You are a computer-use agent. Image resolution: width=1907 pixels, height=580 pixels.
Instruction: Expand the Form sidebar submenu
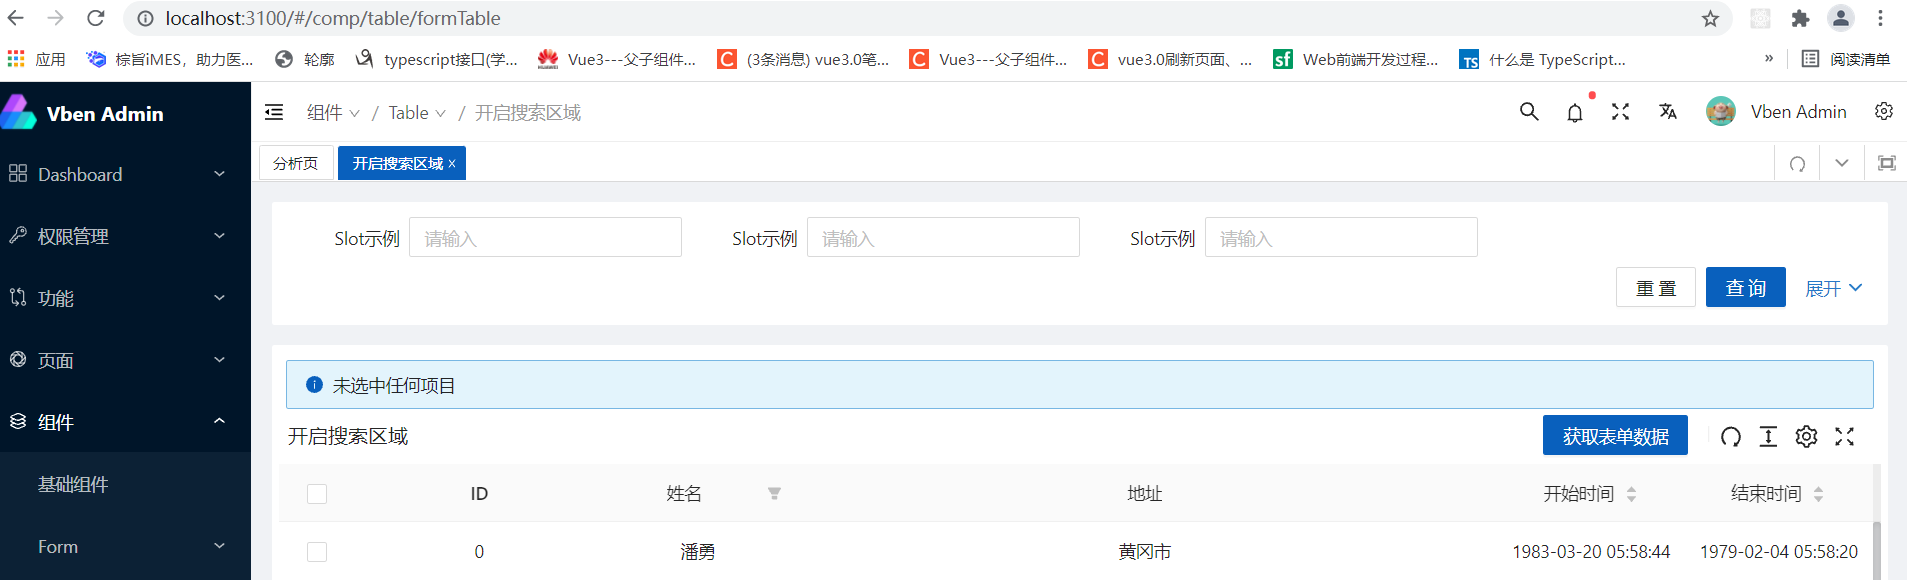(125, 546)
